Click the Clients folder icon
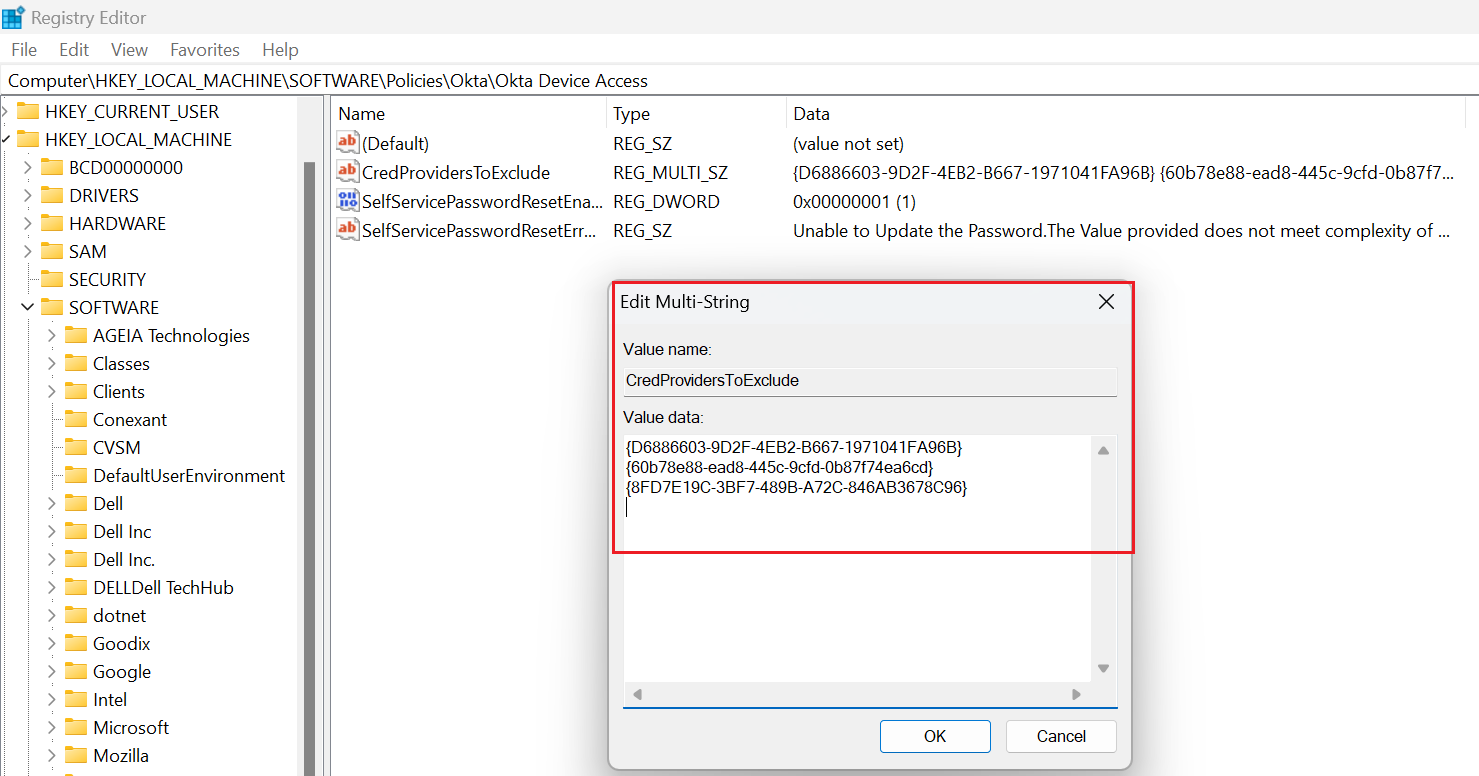This screenshot has width=1479, height=776. pos(76,392)
